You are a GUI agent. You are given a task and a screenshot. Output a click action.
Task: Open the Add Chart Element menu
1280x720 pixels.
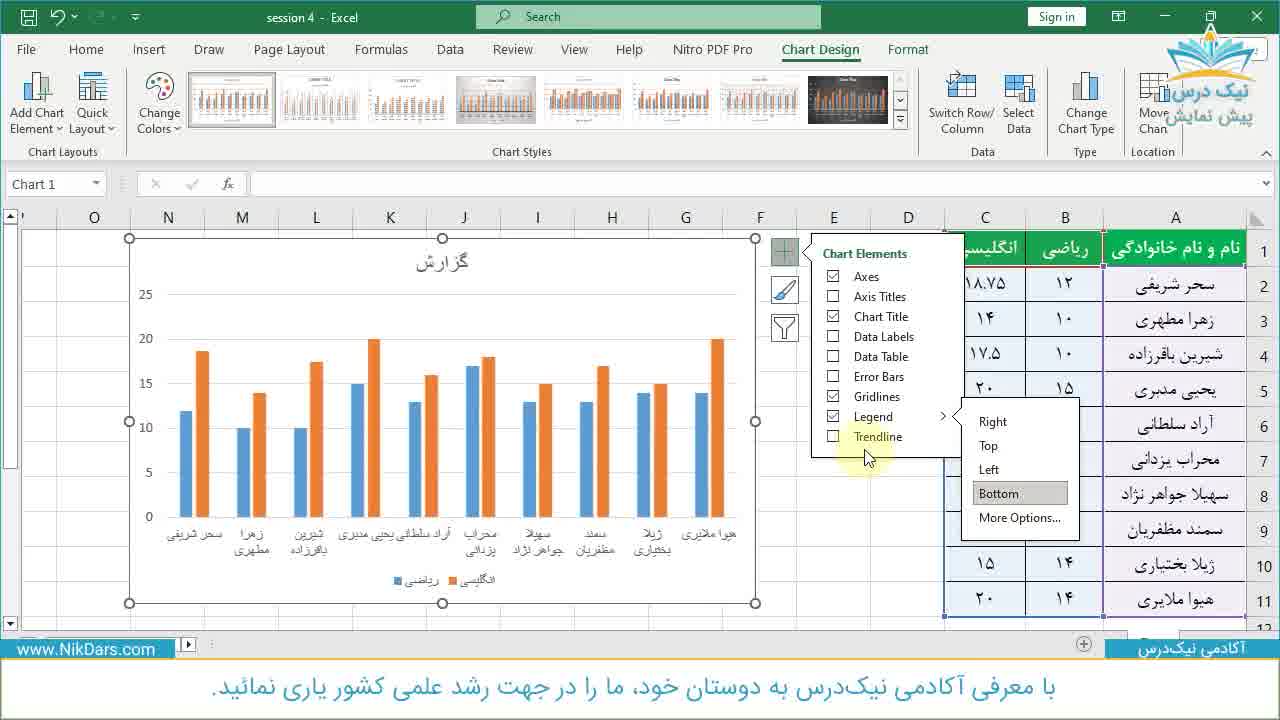click(x=36, y=103)
